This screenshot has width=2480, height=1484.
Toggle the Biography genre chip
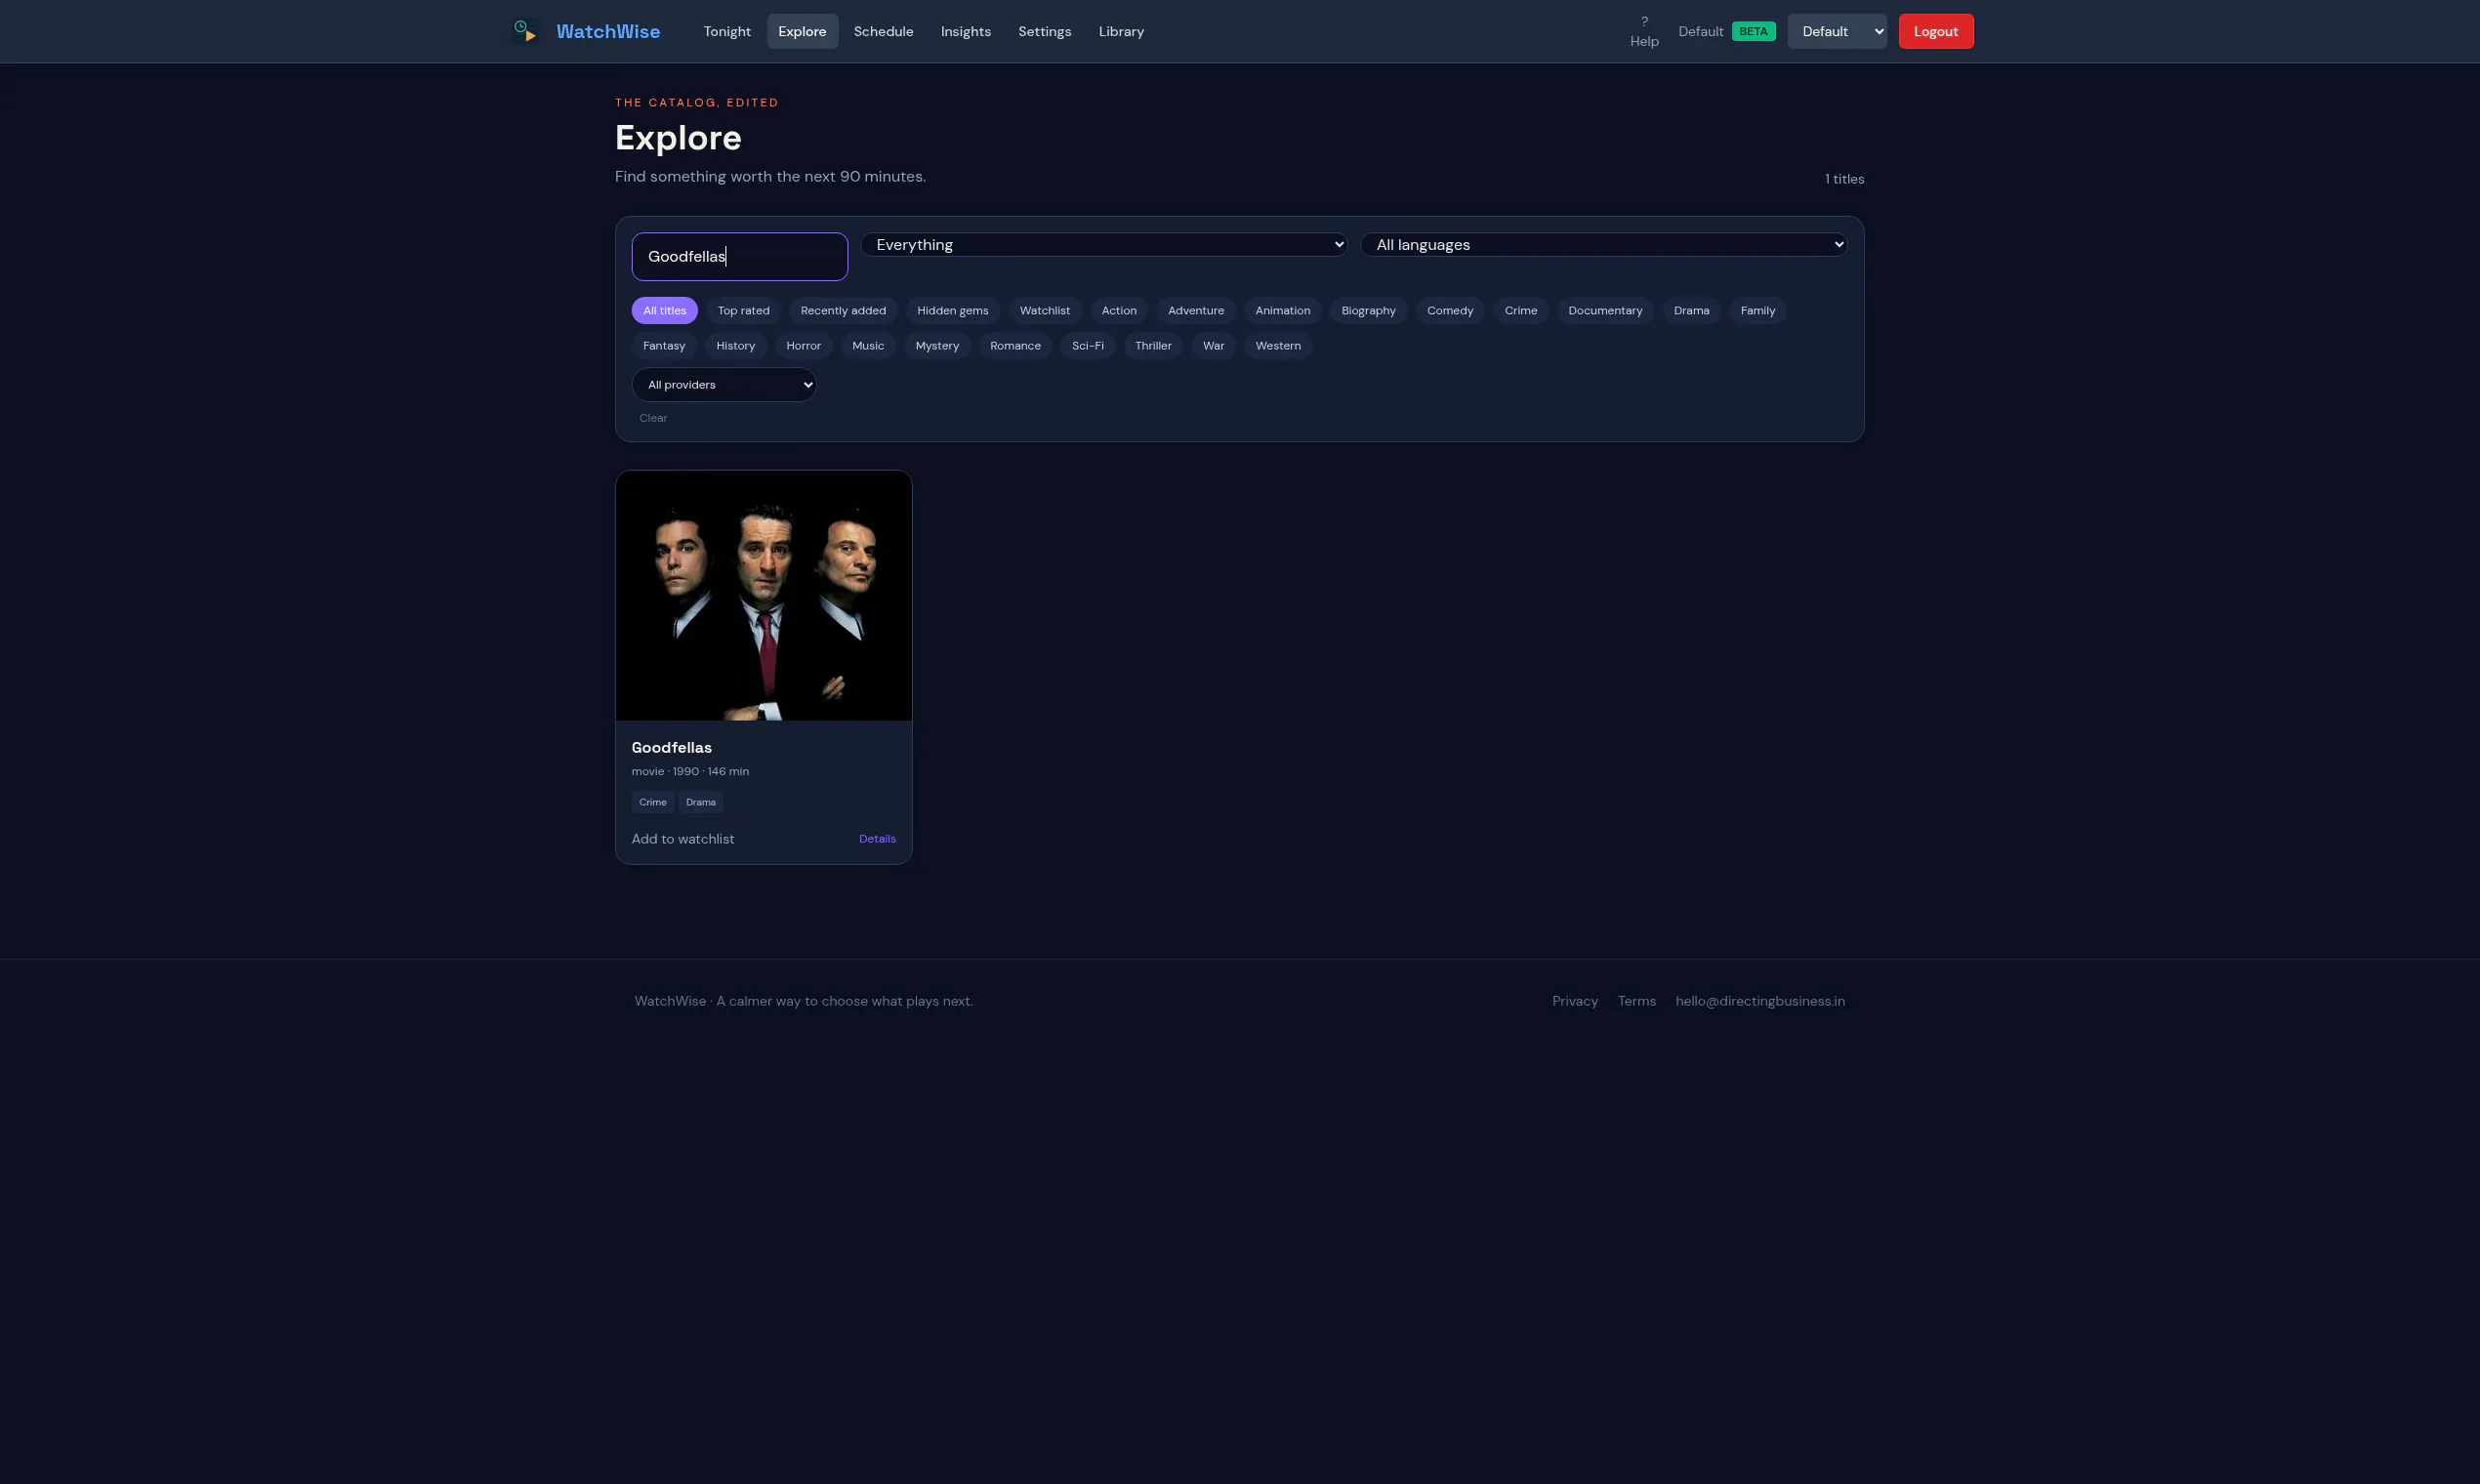(1368, 310)
